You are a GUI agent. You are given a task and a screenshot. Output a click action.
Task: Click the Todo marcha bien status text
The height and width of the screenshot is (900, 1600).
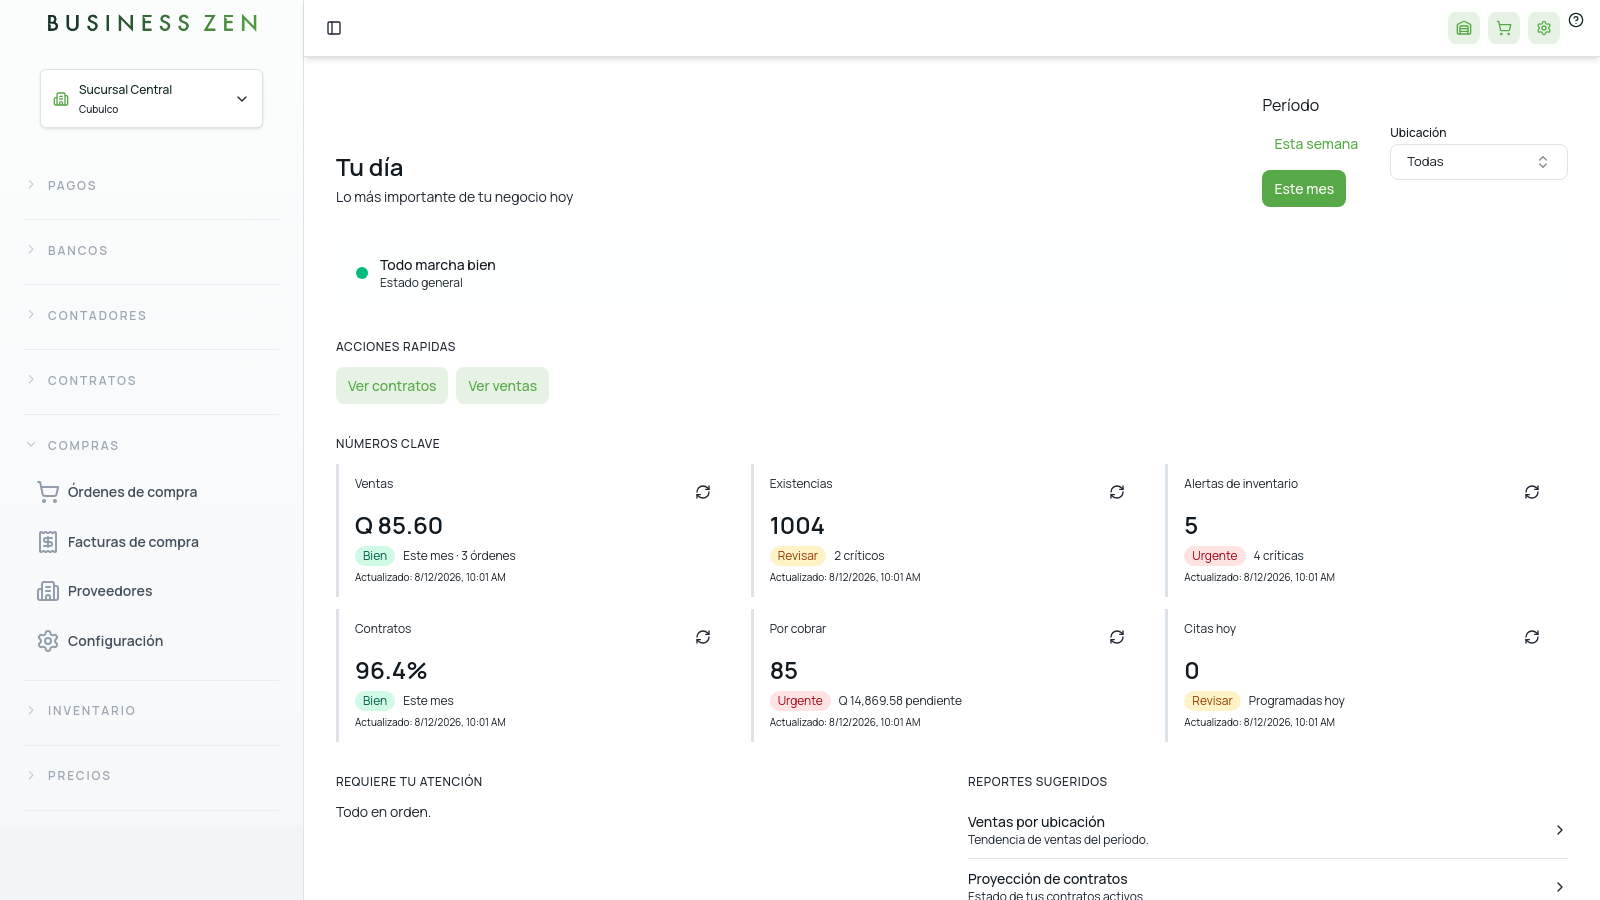pos(438,265)
